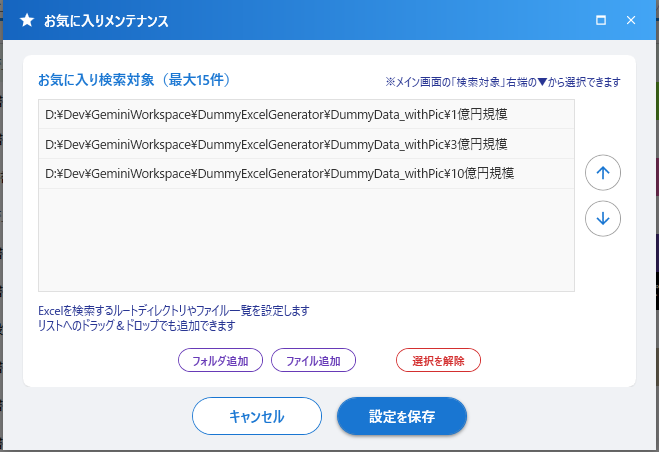Save settings with 設定を保存 button

402,416
